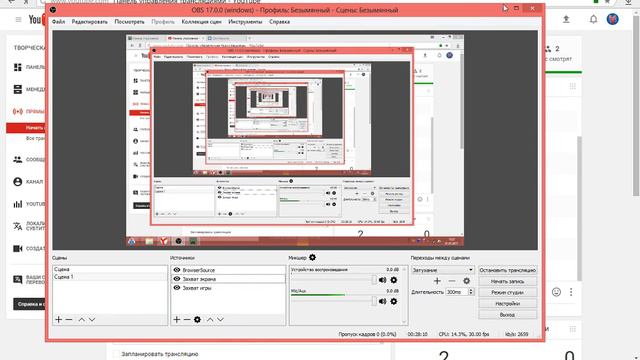Click the OBS preview canvas thumbnail
Viewport: 640px width, 360px height.
(x=295, y=140)
